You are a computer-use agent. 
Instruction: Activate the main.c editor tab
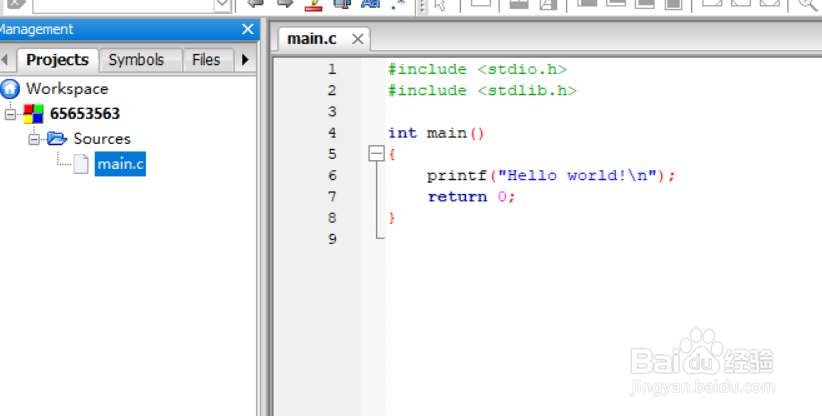312,39
